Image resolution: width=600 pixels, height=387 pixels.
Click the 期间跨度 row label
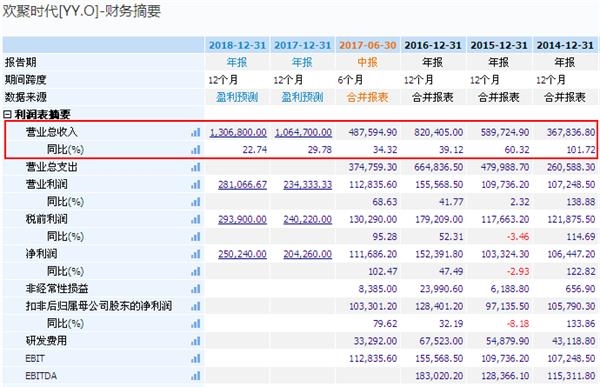pos(26,80)
